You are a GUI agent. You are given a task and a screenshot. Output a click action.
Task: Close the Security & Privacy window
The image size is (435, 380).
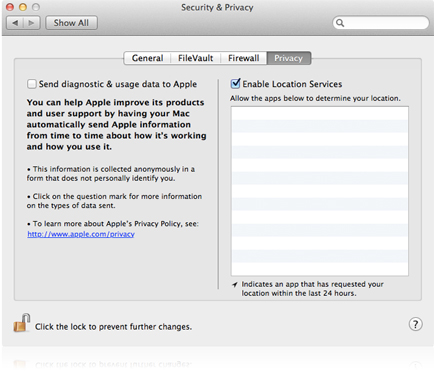click(x=10, y=7)
